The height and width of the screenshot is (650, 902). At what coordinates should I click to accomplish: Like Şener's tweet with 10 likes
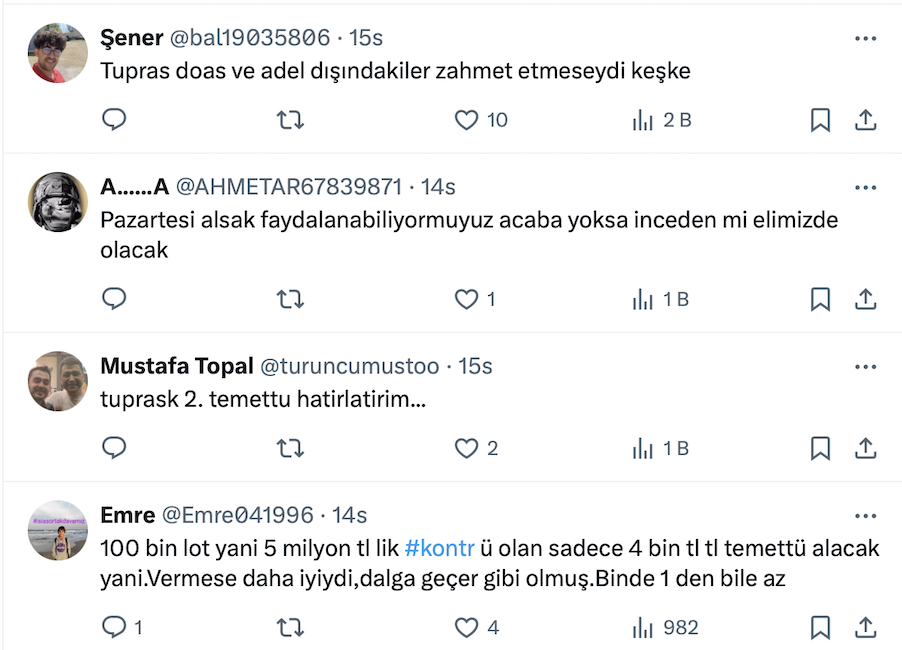[x=467, y=120]
